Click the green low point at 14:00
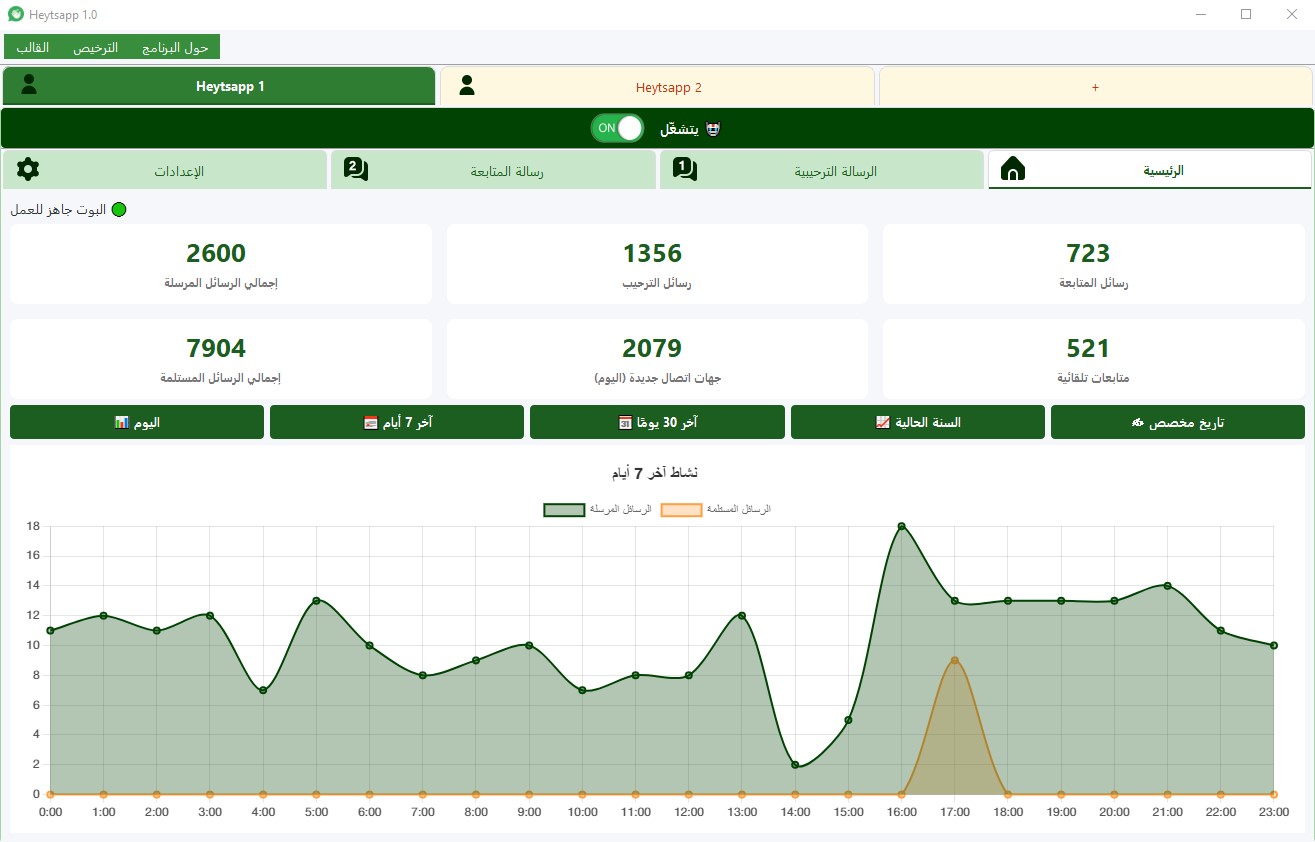Screen dimensions: 1315x842 pos(795,765)
